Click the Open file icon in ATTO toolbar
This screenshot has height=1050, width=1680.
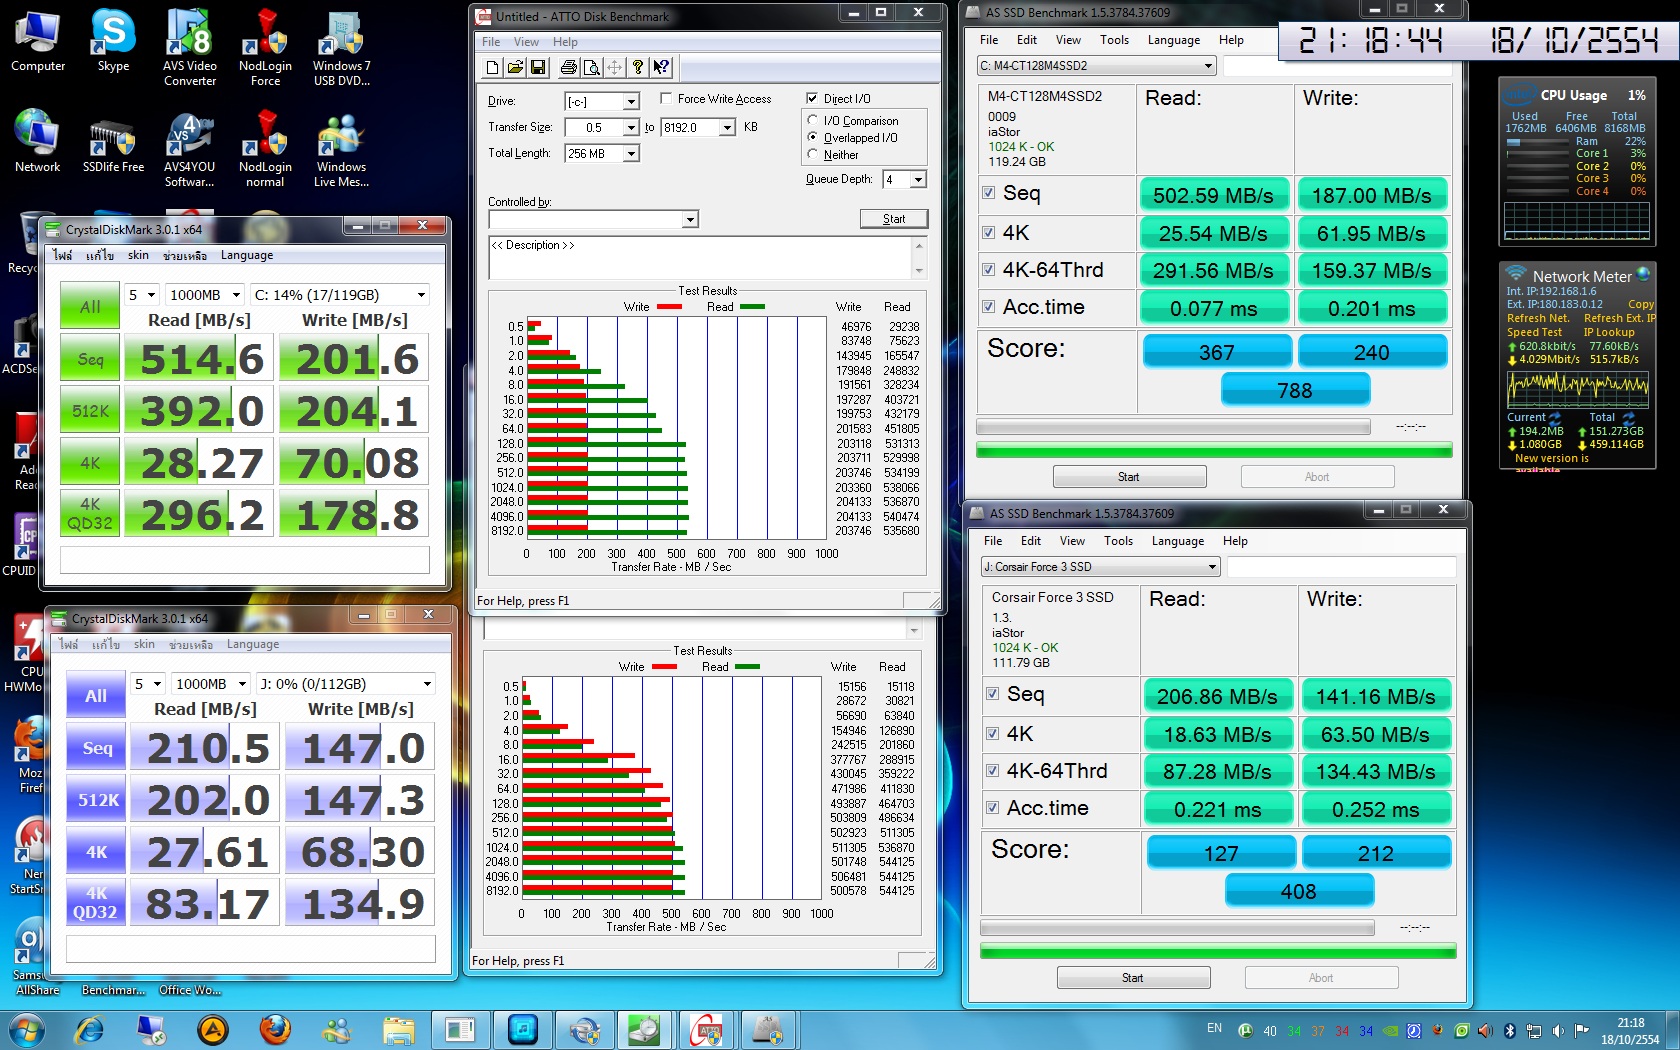(515, 68)
